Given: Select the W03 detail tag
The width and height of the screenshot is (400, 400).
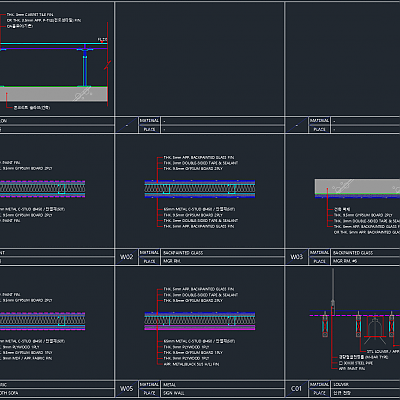Looking at the screenshot, I should click(296, 257).
